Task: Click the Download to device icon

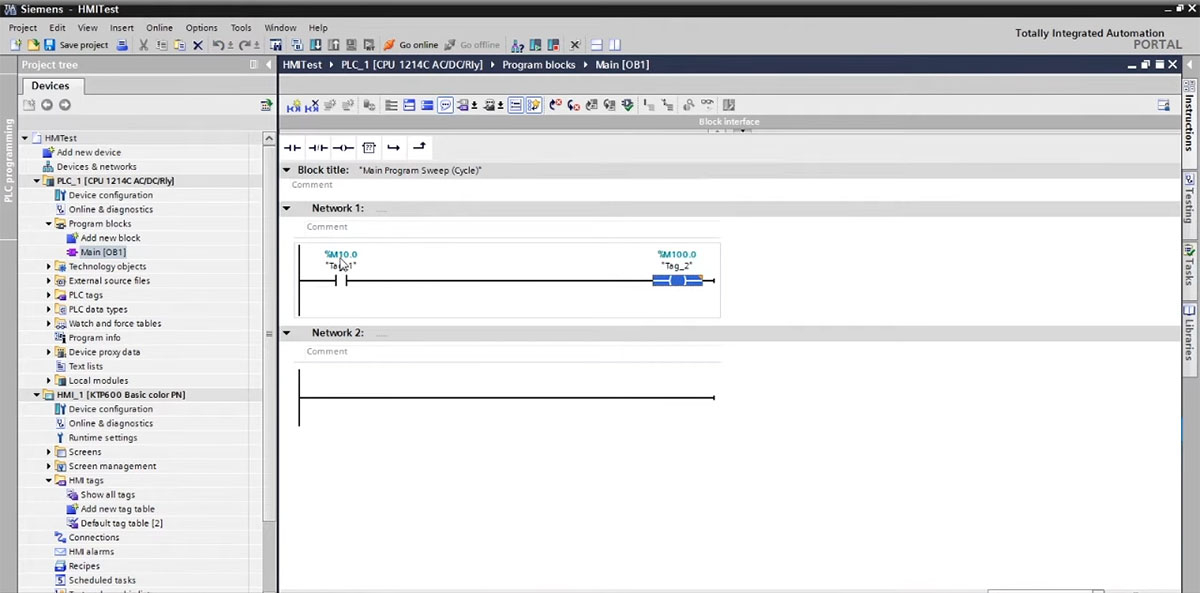Action: pyautogui.click(x=316, y=45)
